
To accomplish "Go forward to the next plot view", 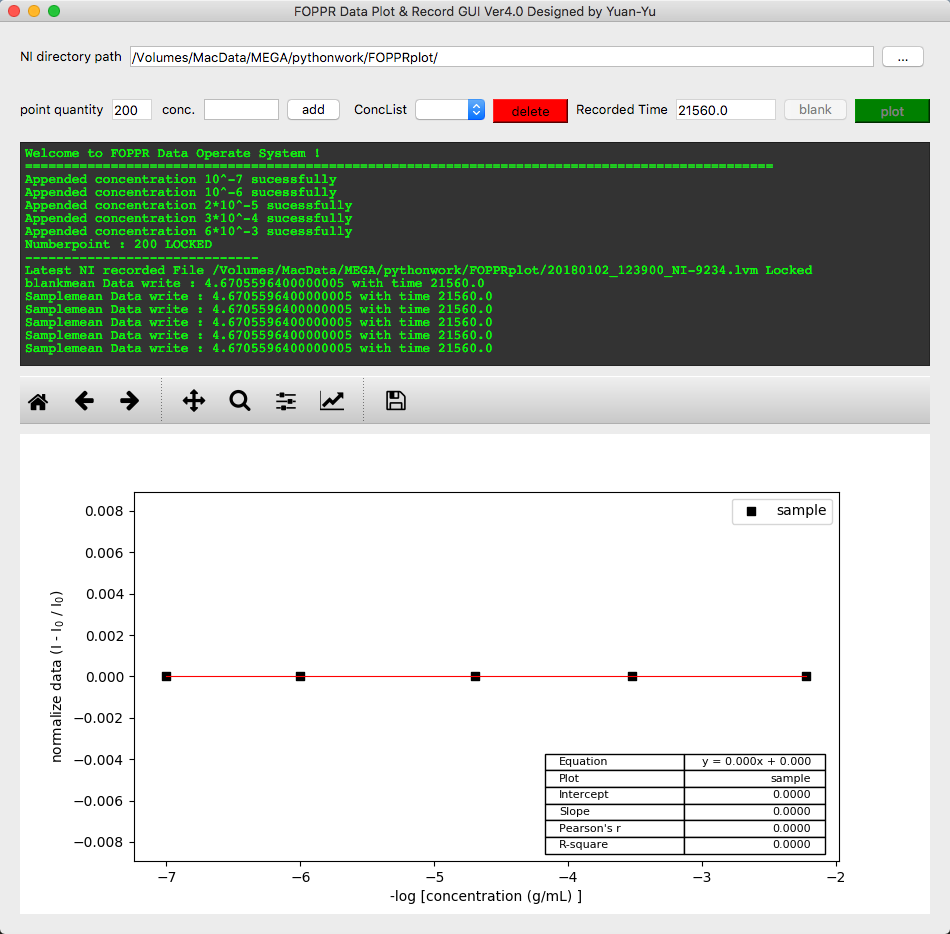I will coord(128,400).
